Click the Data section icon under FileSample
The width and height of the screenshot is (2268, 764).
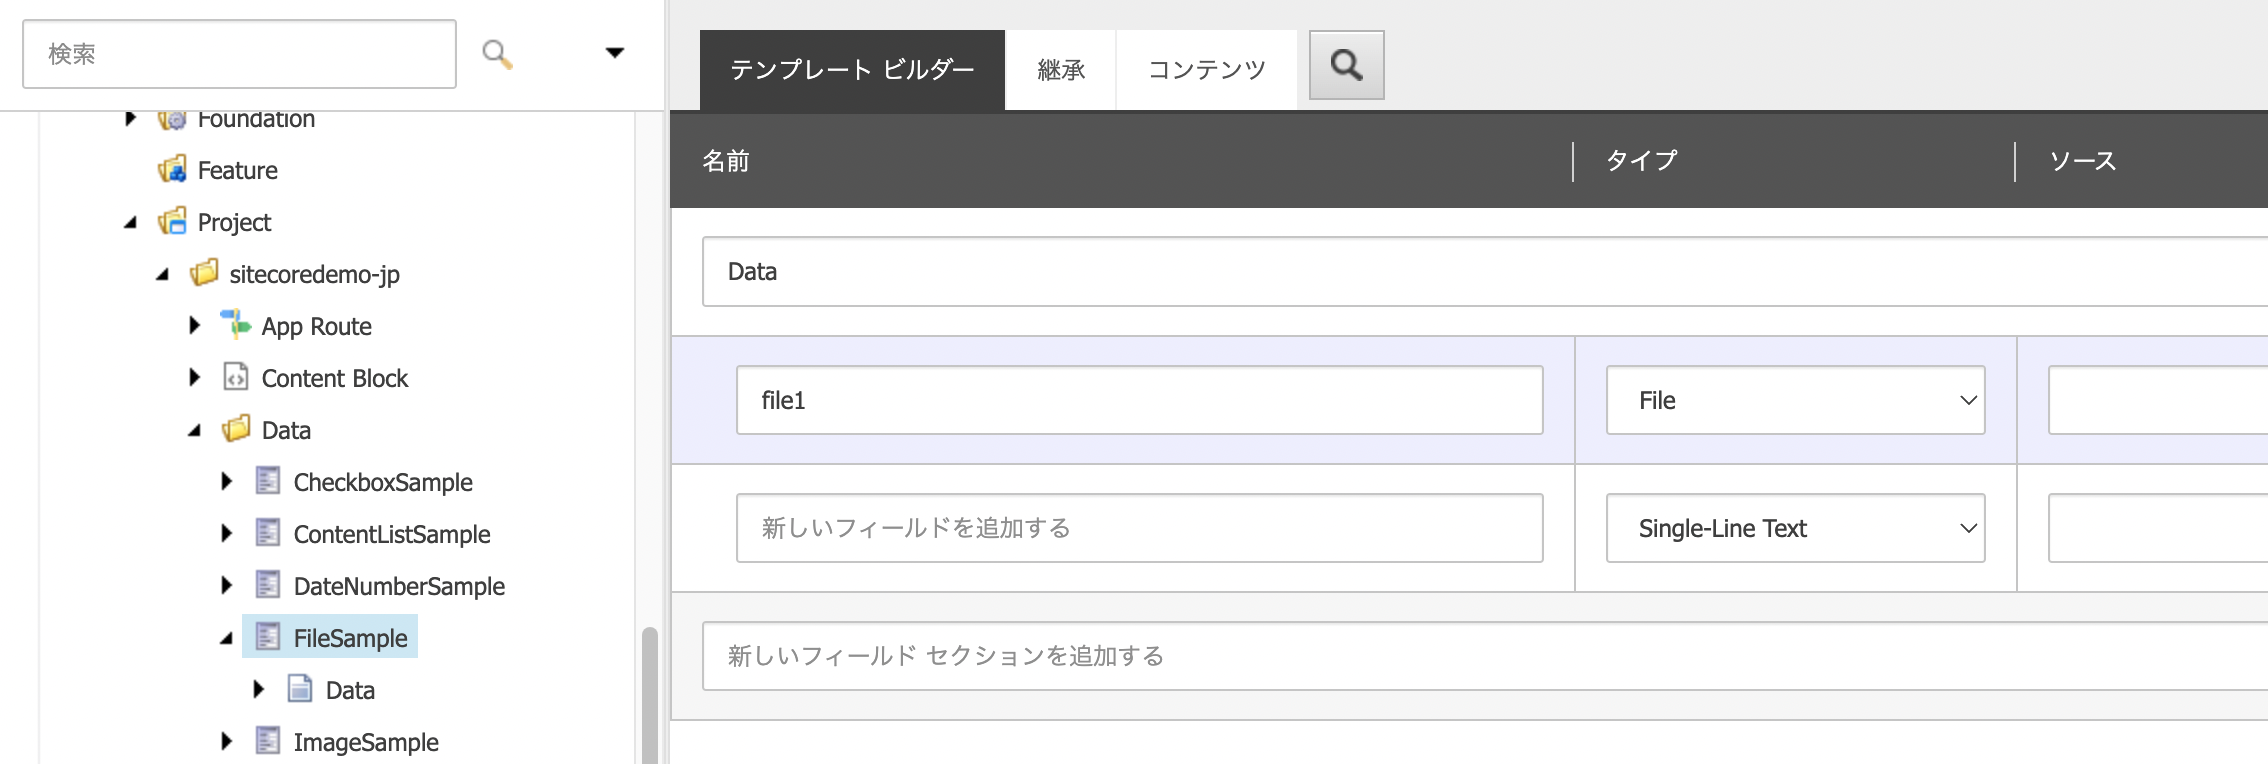click(300, 689)
